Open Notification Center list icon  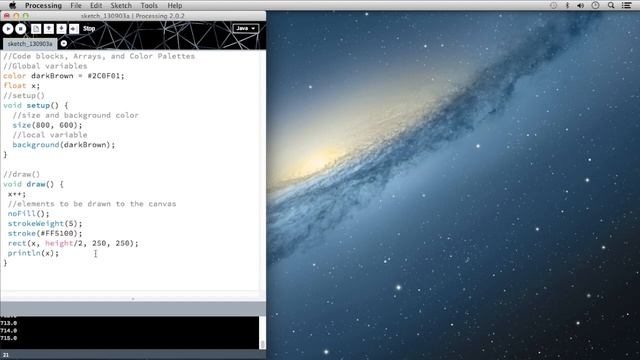coord(627,5)
